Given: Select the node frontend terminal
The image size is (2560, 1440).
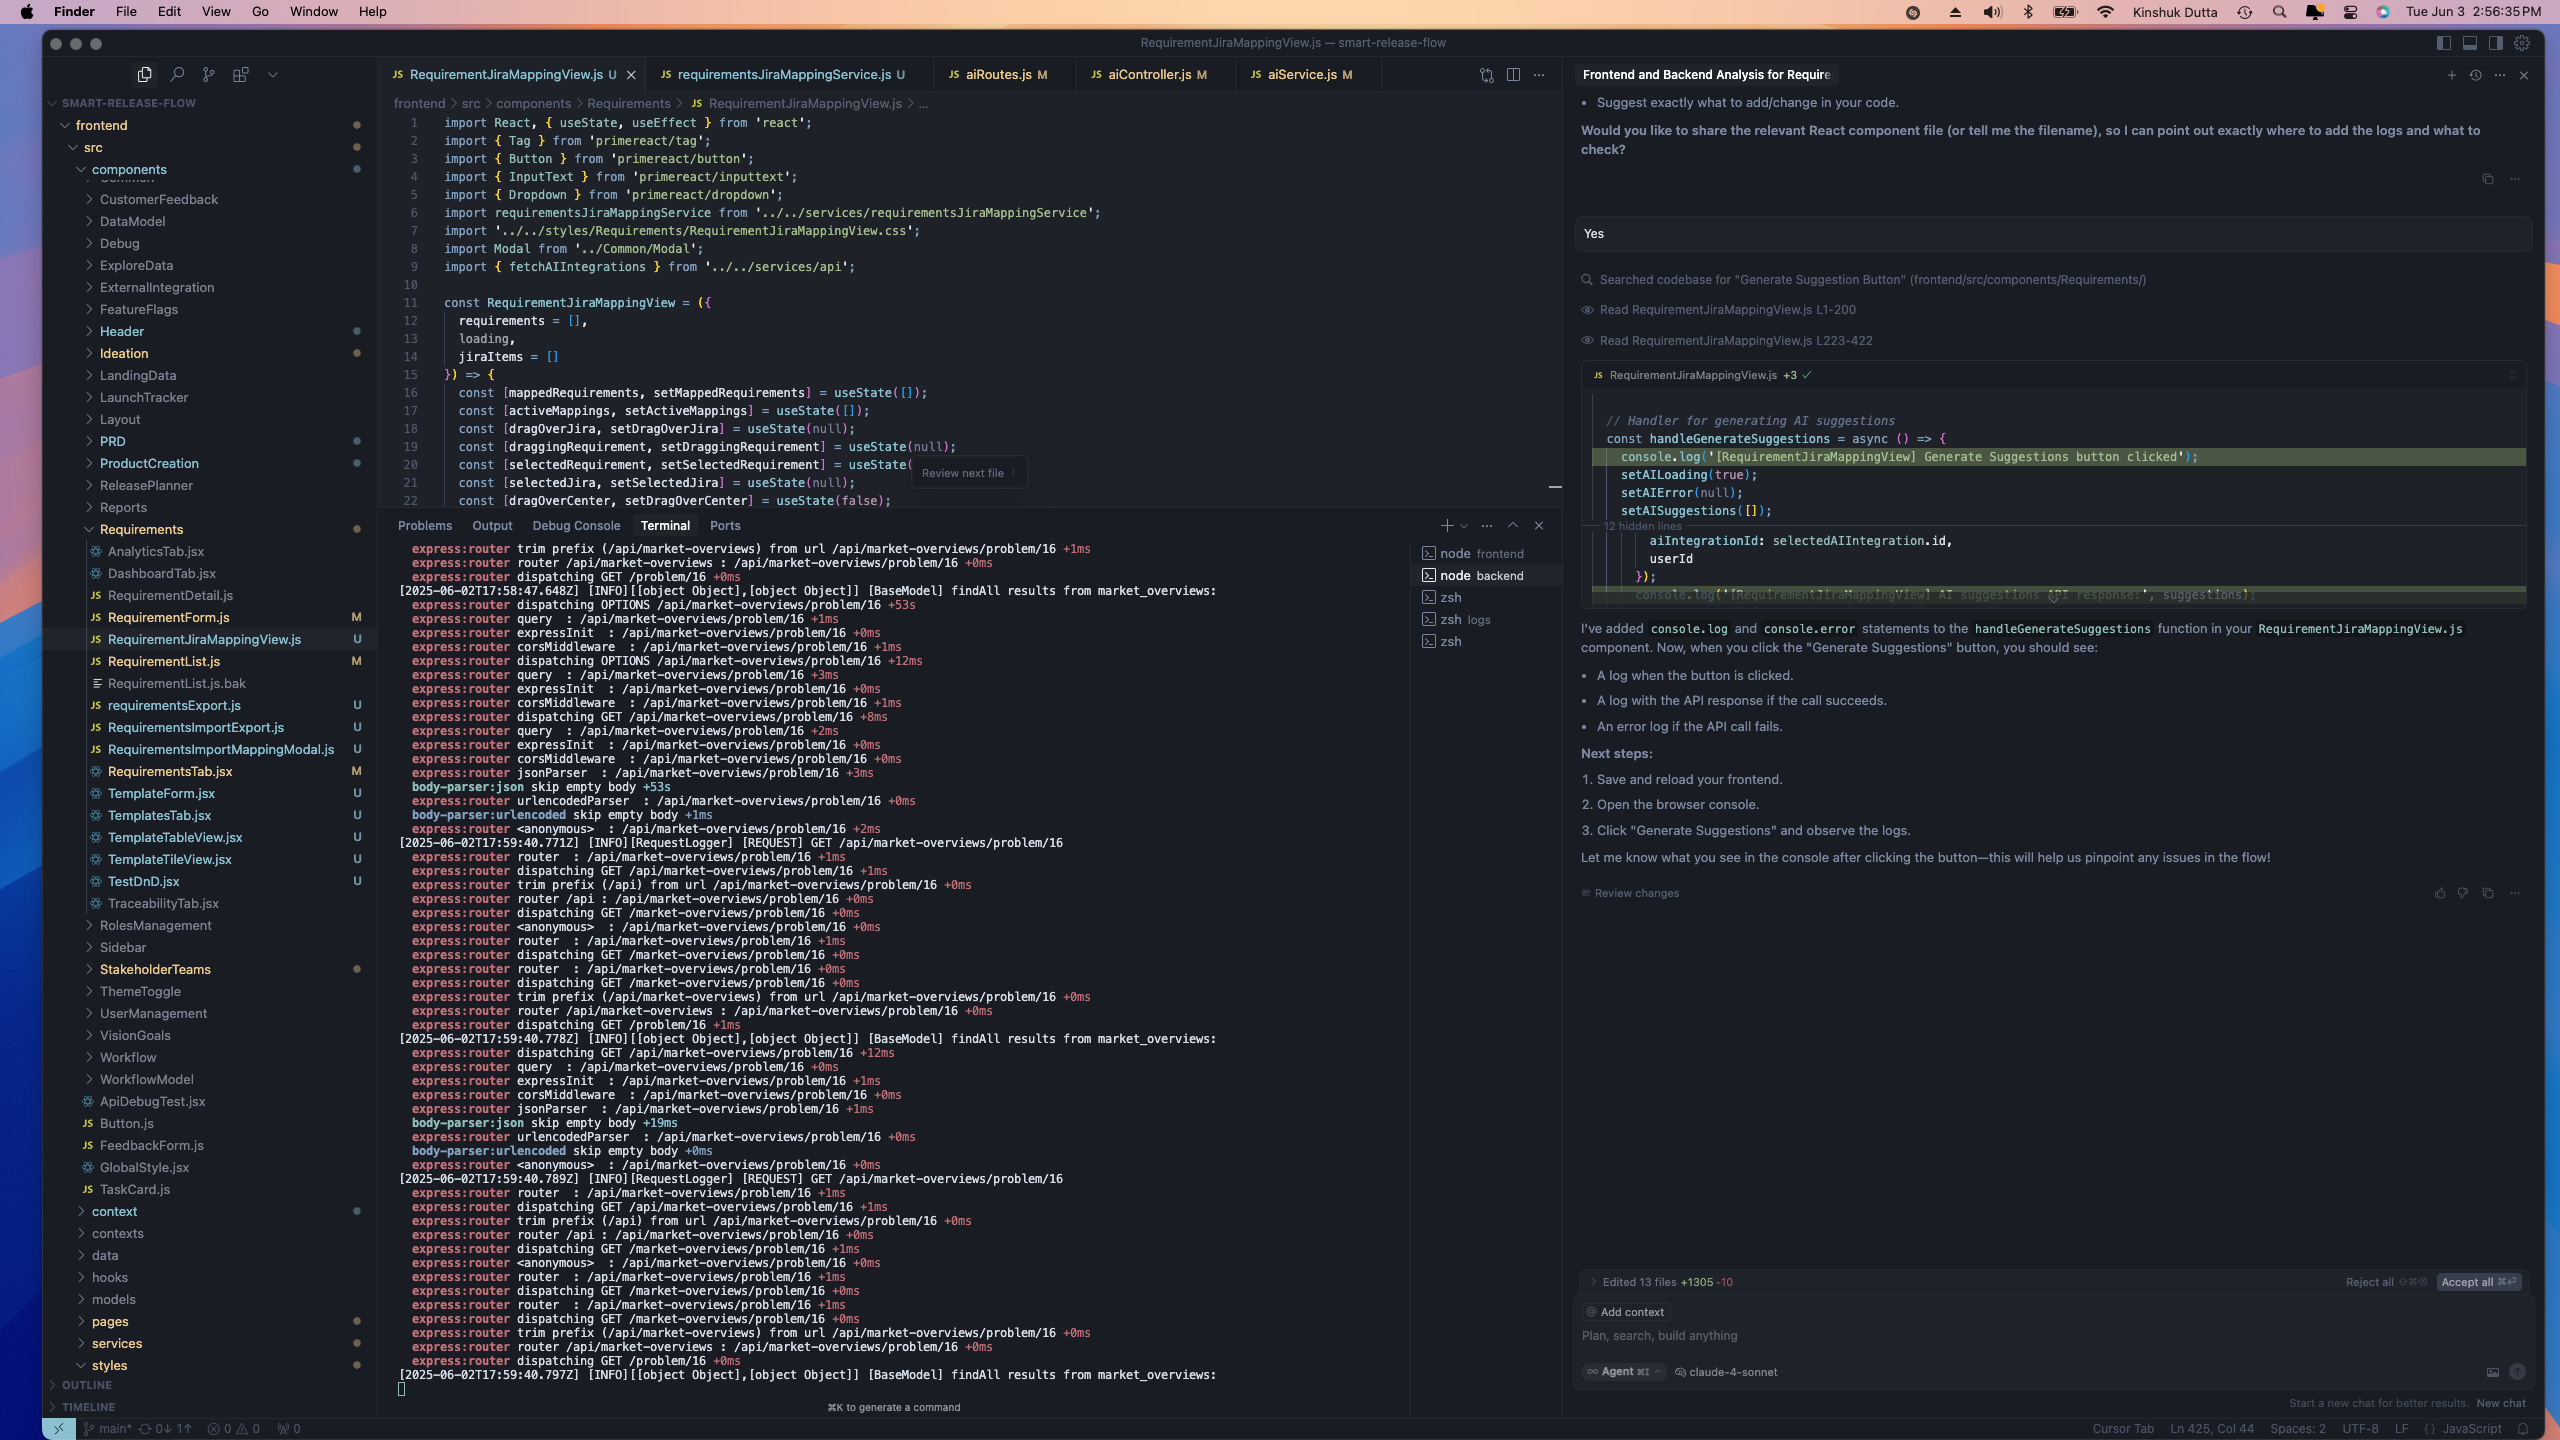Looking at the screenshot, I should click(x=1484, y=554).
